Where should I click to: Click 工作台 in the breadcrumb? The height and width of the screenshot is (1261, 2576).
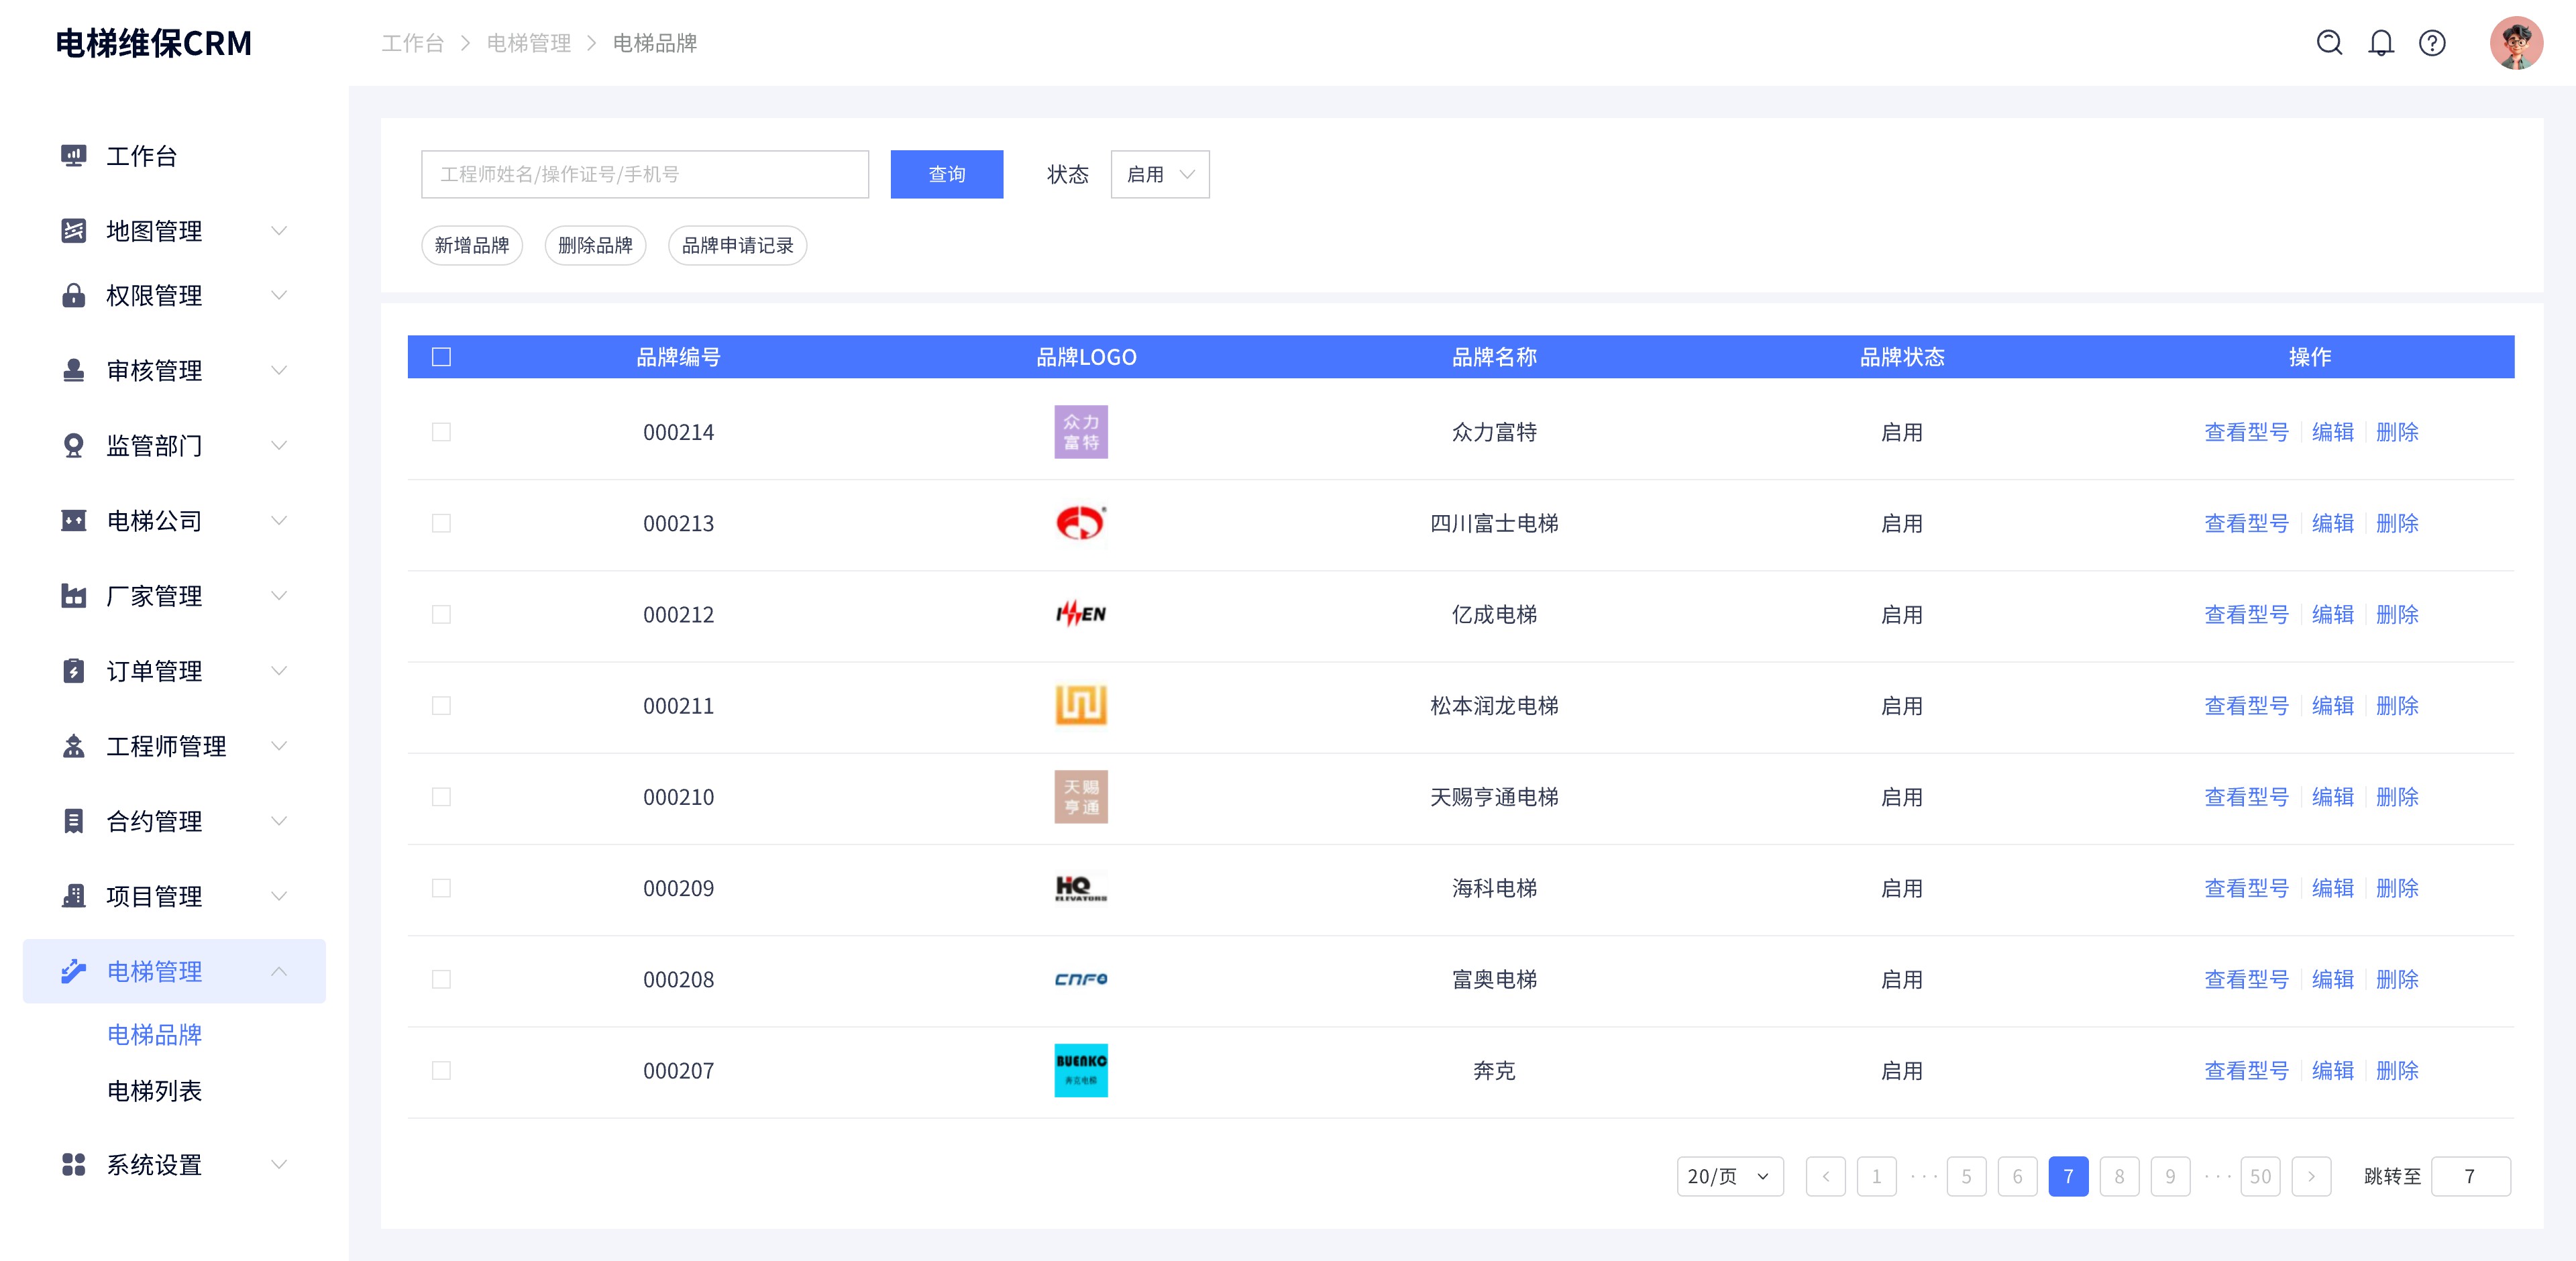click(x=412, y=43)
